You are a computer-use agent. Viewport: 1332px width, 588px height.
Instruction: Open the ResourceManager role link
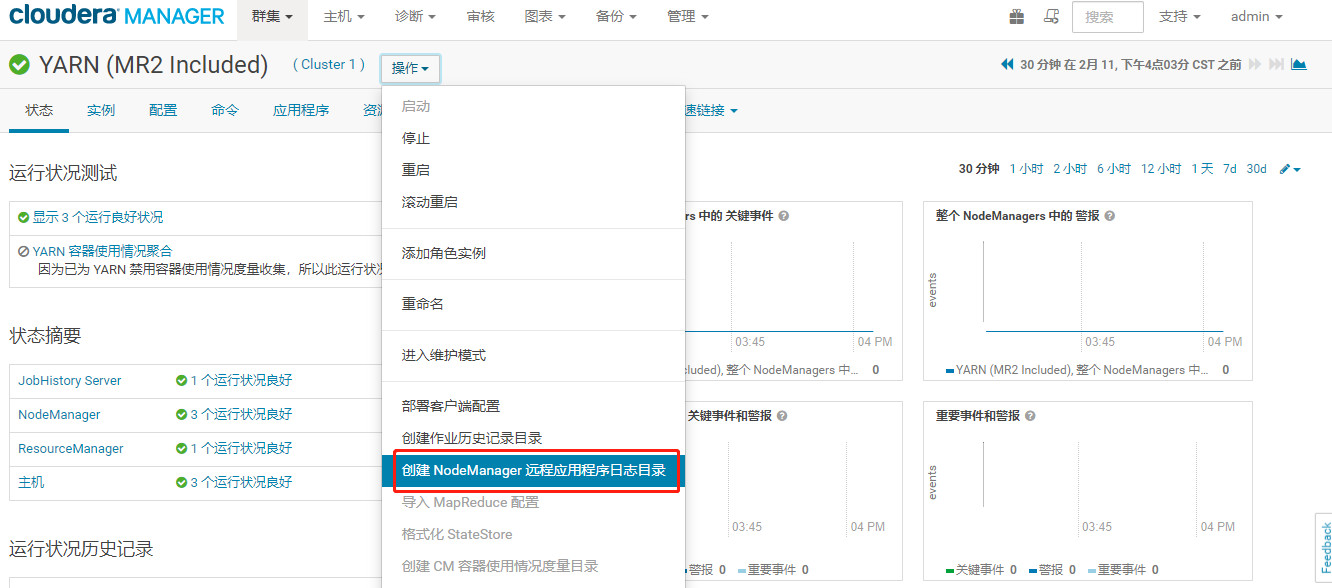click(71, 449)
